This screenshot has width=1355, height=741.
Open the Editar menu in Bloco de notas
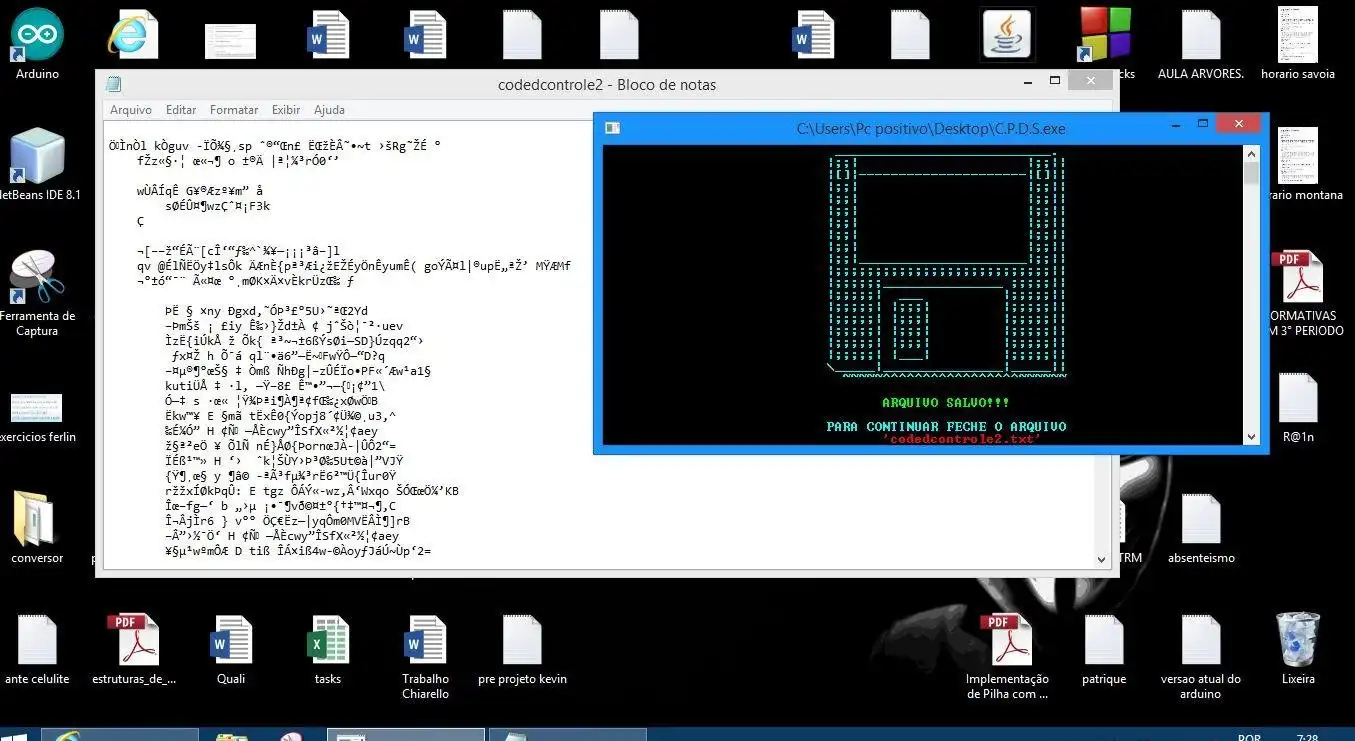[x=181, y=110]
